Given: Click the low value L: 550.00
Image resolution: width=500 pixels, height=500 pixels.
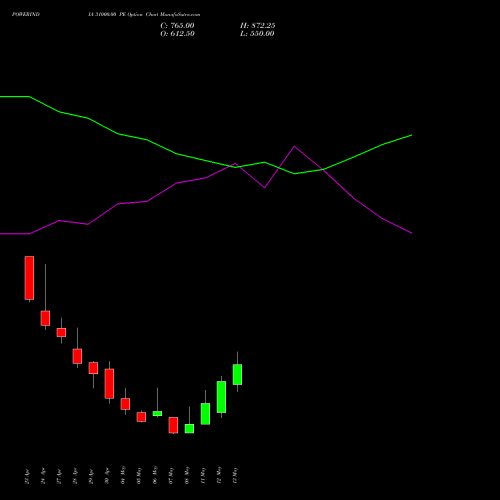Looking at the screenshot, I should click(257, 34).
